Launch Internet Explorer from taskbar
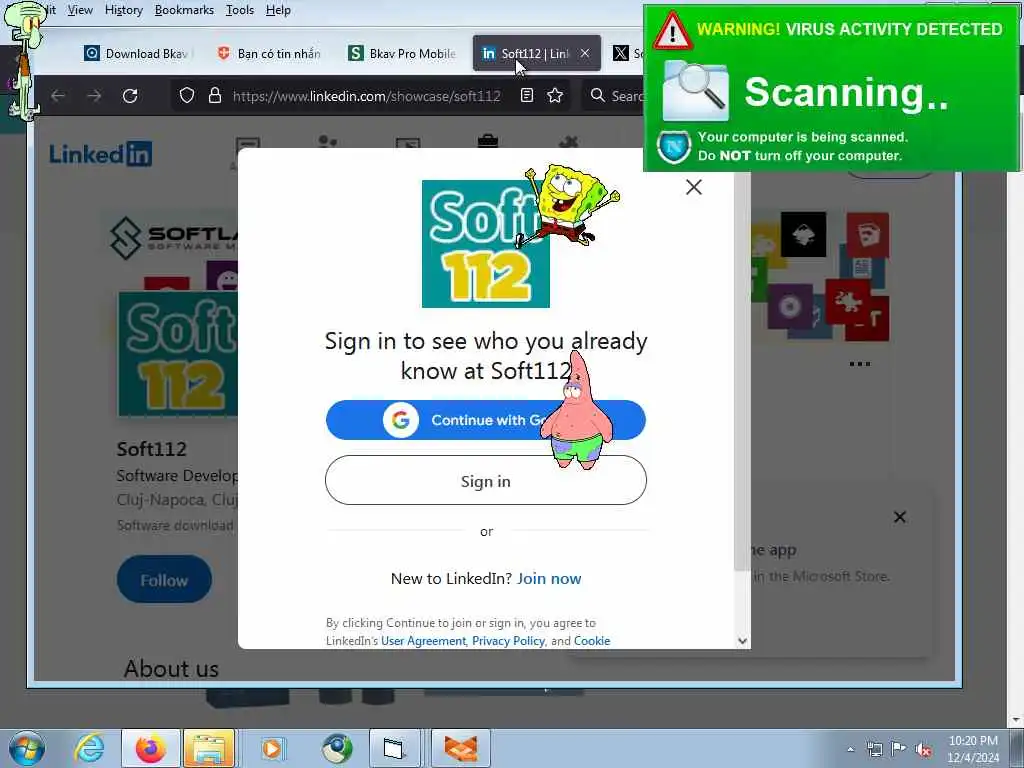 89,748
